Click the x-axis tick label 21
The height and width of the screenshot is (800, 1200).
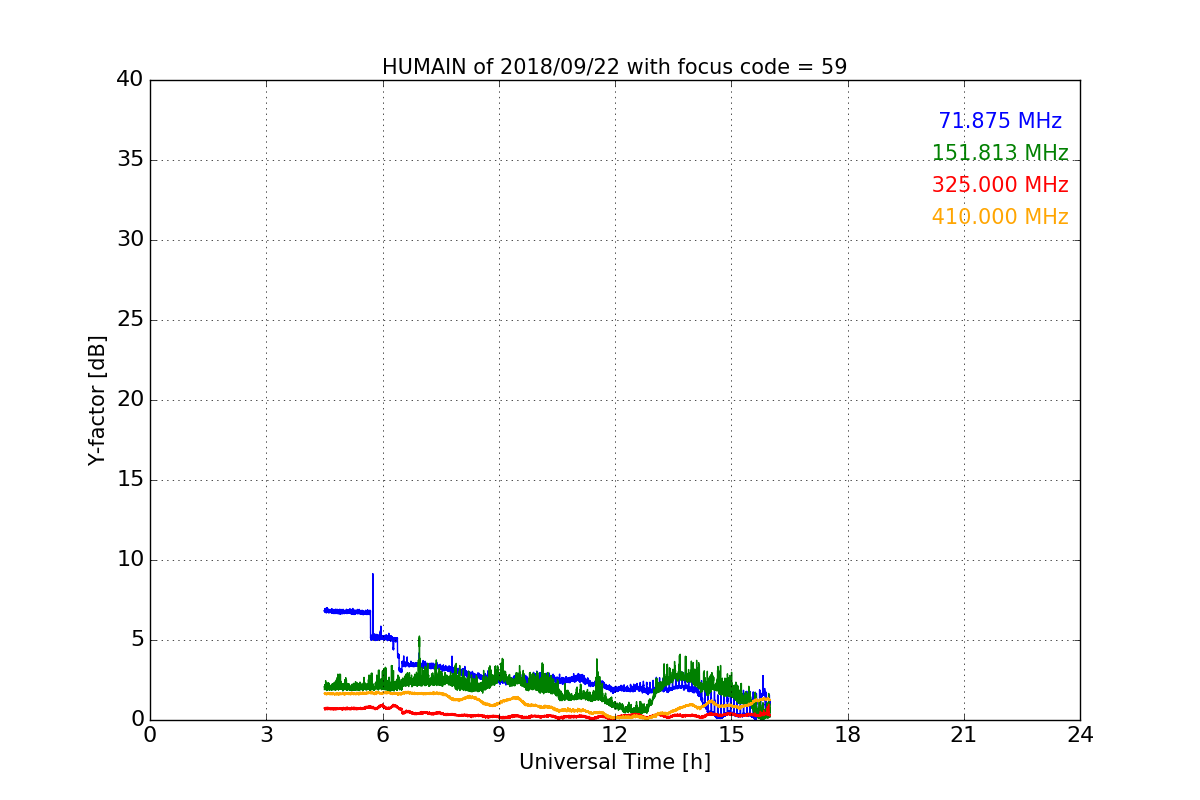coord(964,734)
